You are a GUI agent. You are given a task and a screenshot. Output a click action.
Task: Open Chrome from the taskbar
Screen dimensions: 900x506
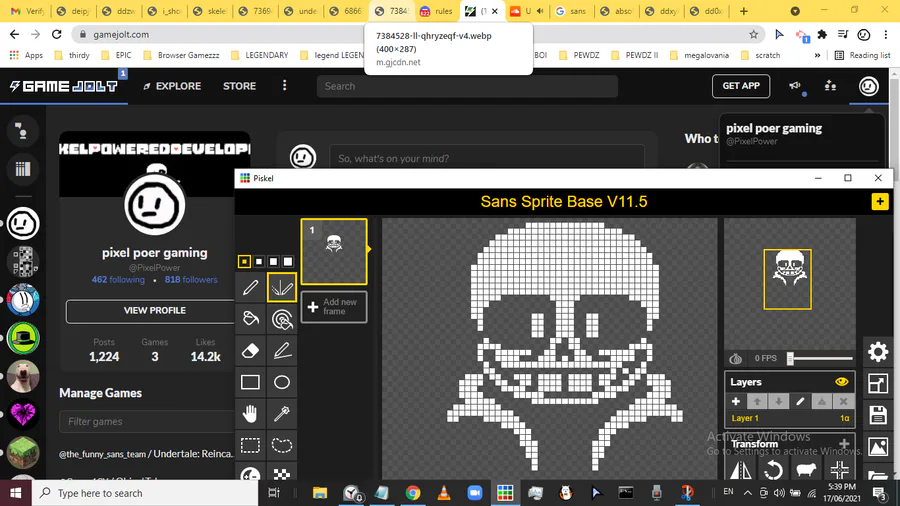[x=413, y=493]
